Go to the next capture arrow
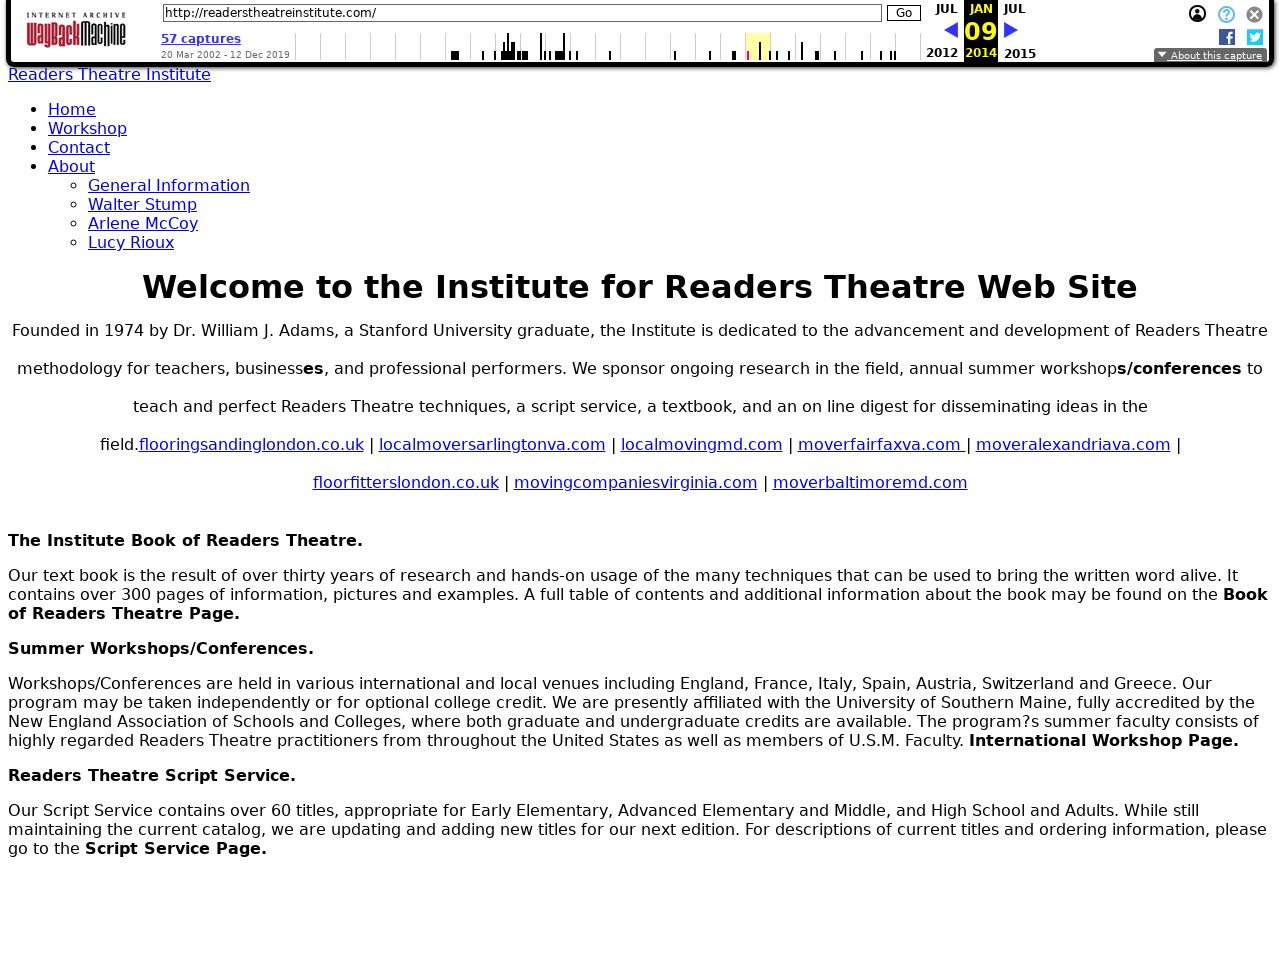 pos(1011,31)
